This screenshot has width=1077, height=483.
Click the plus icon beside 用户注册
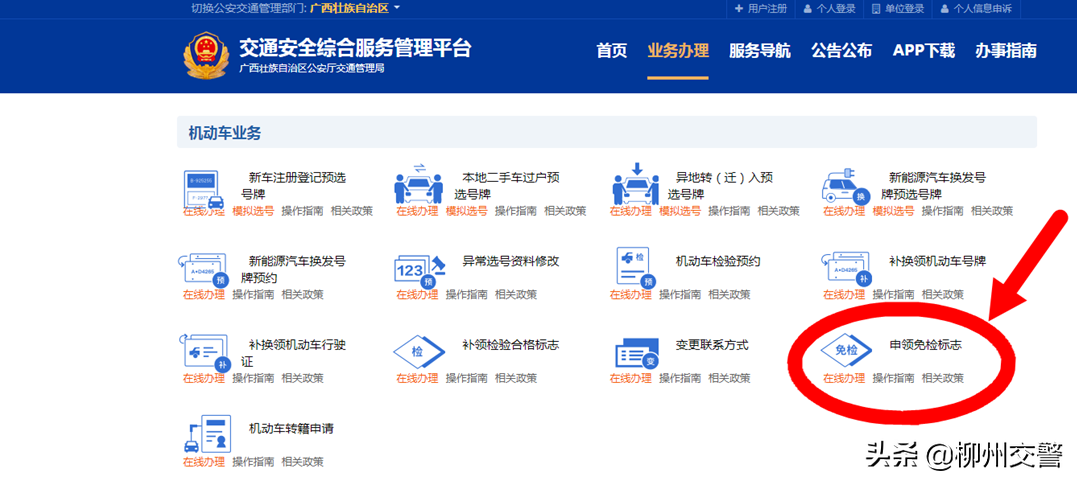[739, 9]
